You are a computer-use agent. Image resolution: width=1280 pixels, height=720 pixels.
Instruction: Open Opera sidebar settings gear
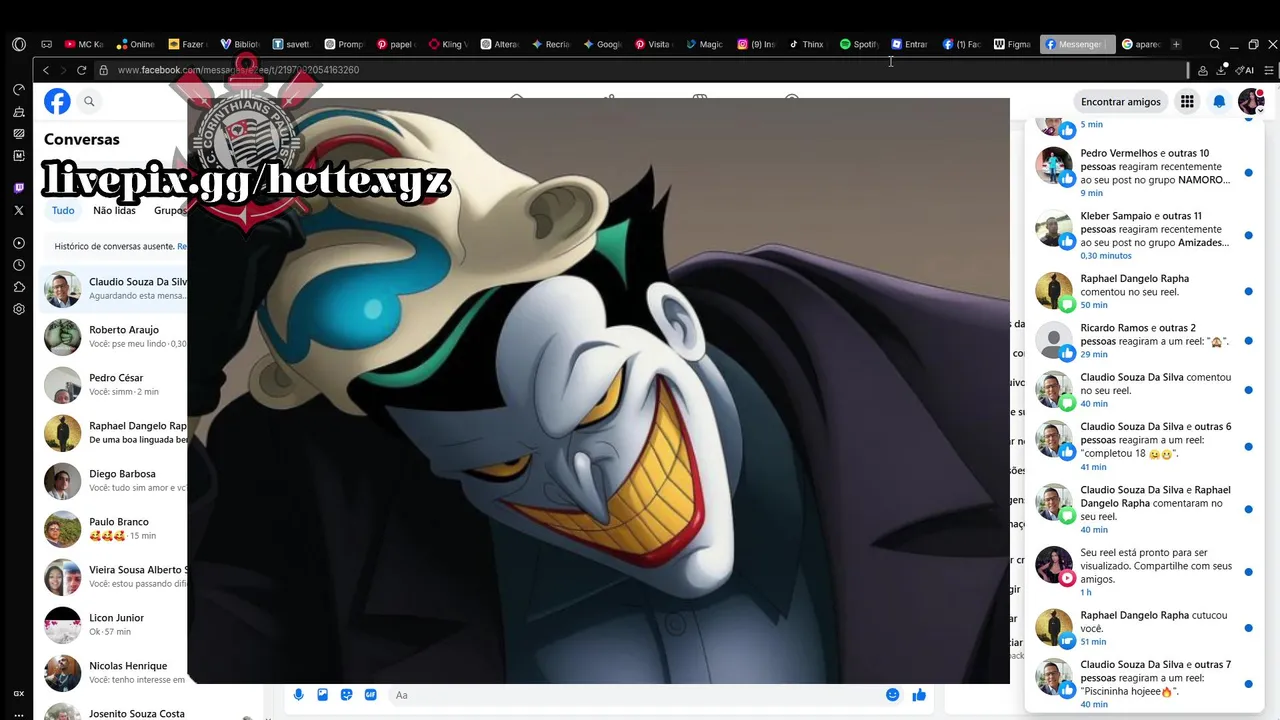click(19, 309)
